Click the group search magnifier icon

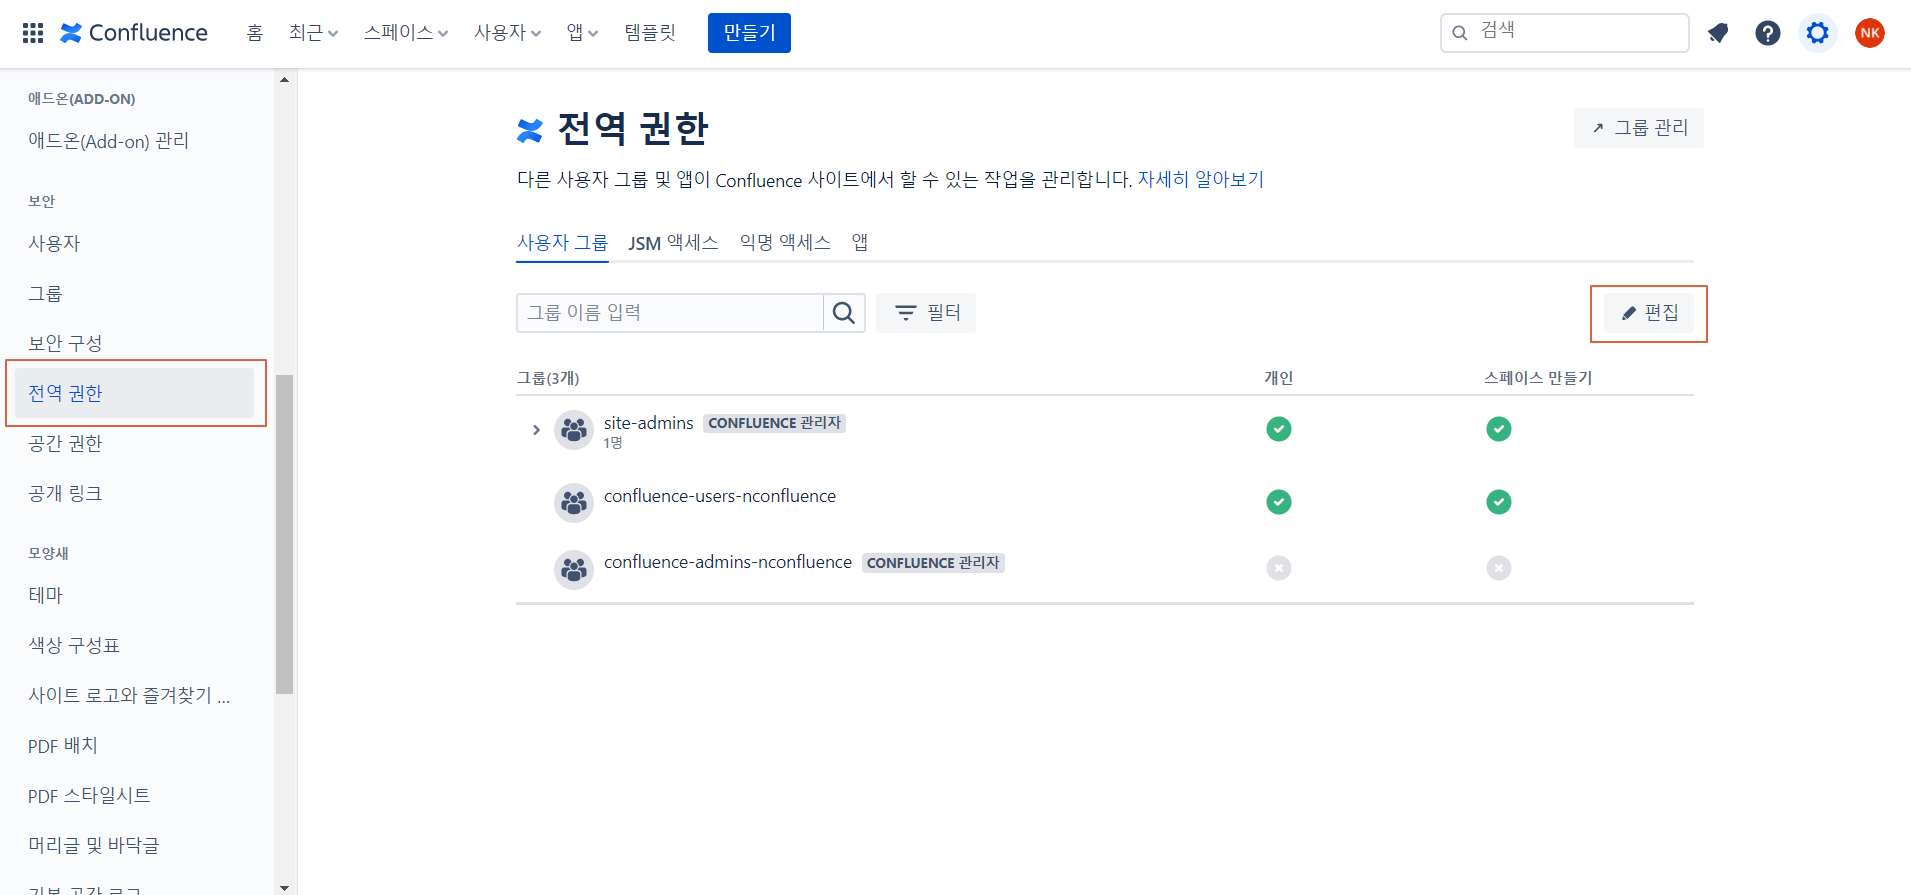(x=844, y=313)
